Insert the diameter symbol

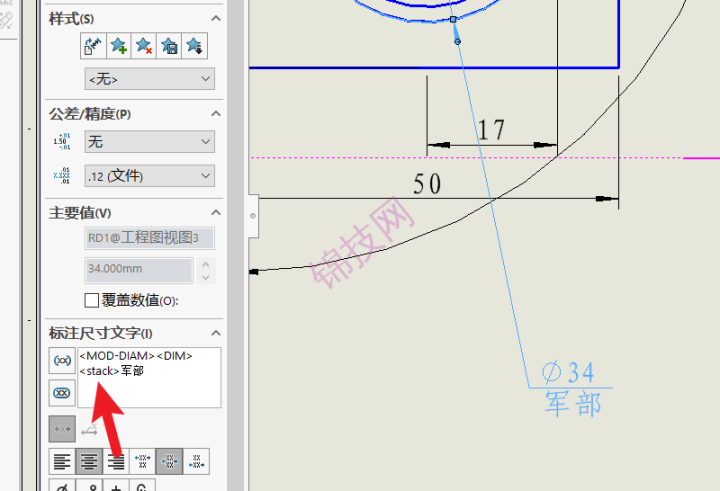62,485
